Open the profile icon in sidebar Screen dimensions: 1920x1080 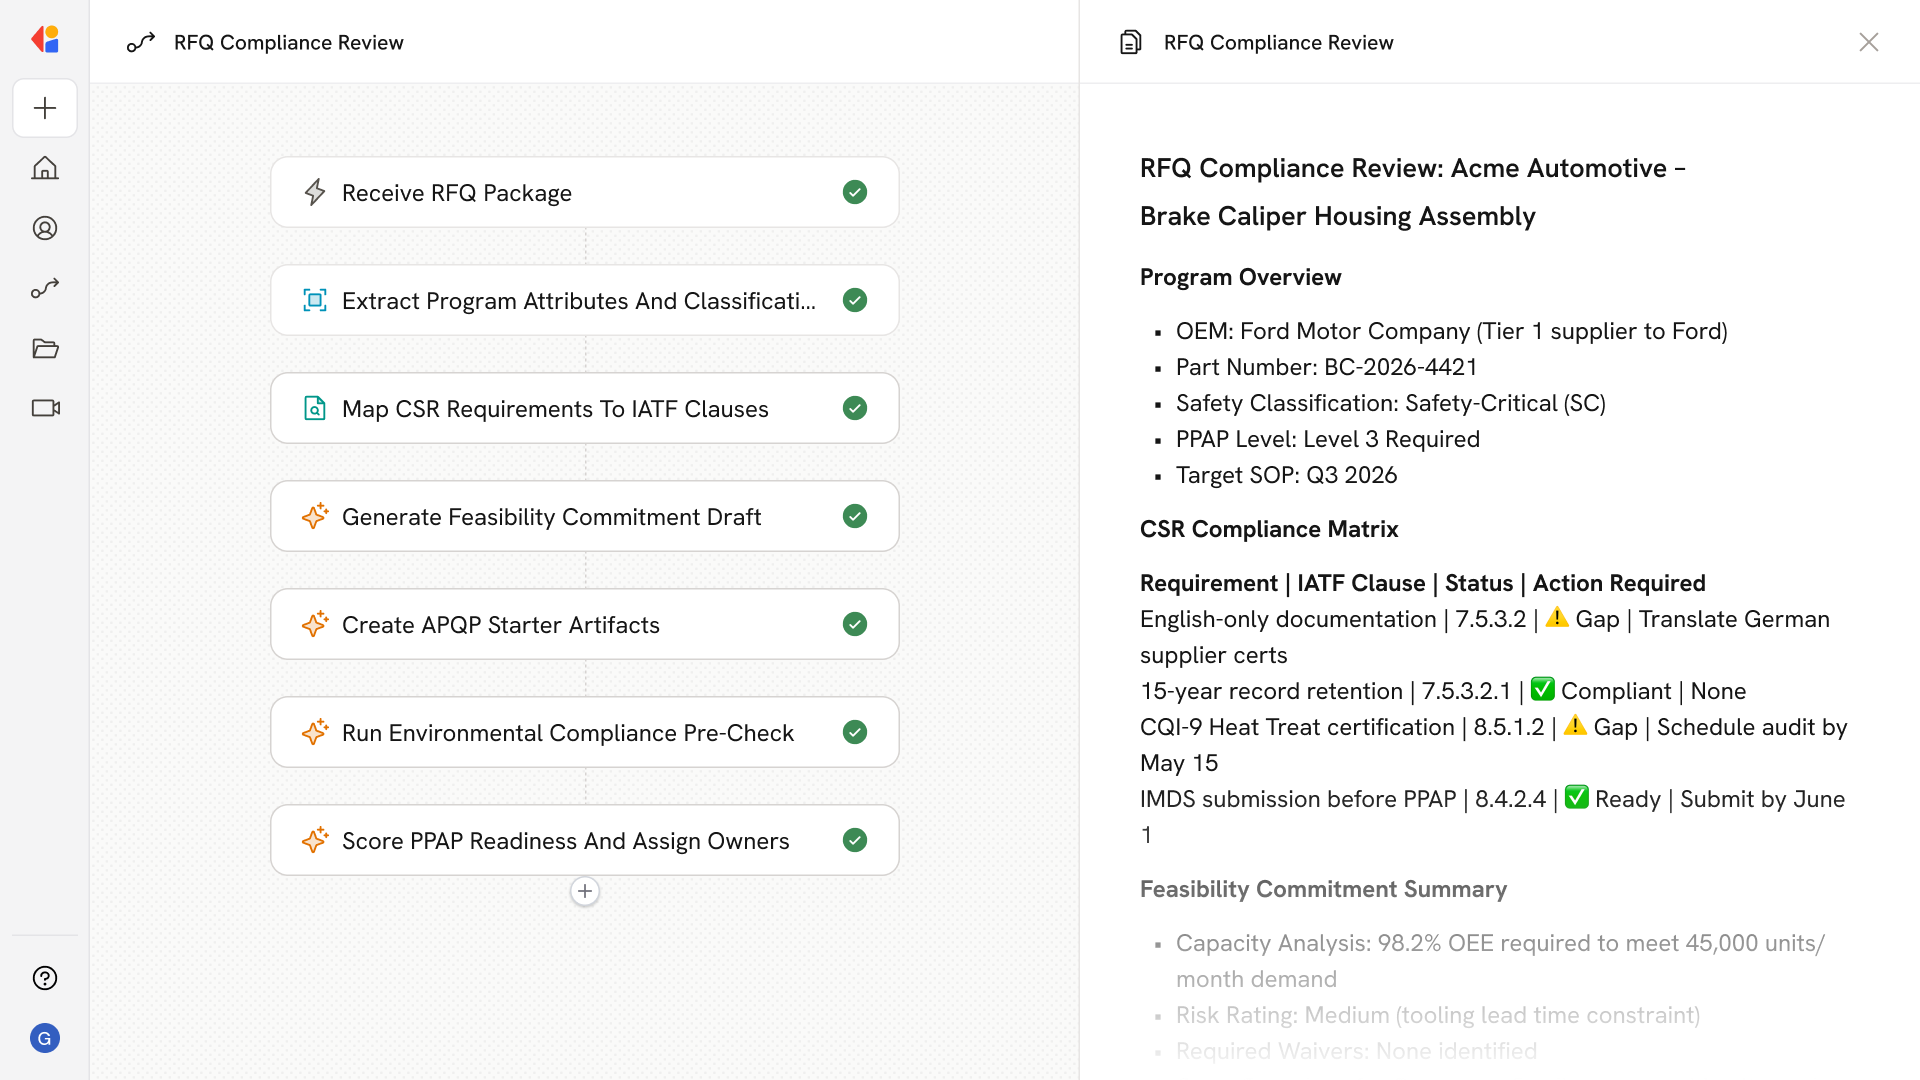click(x=45, y=228)
